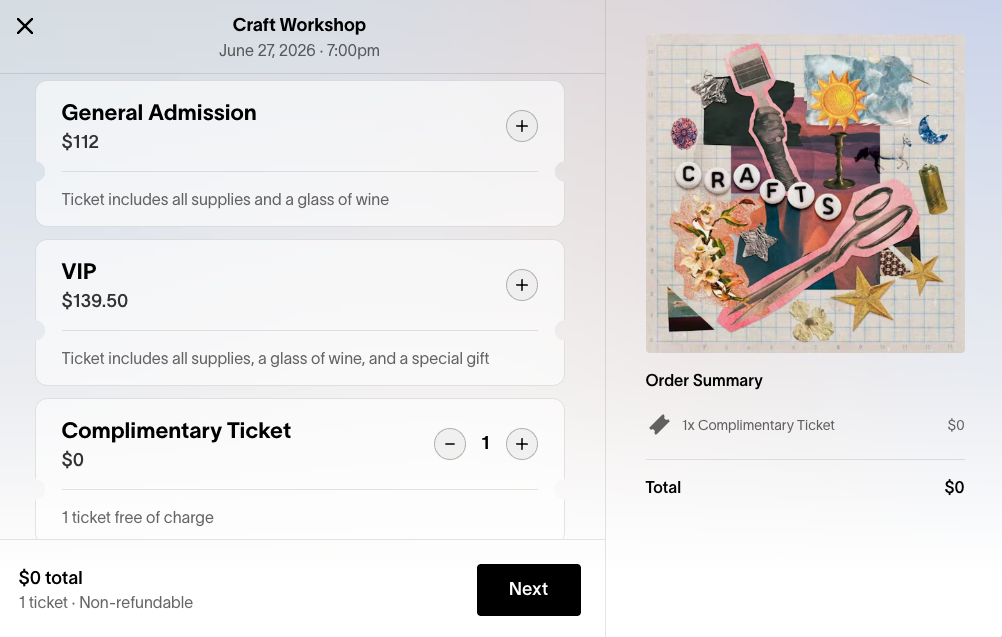Image resolution: width=1002 pixels, height=637 pixels.
Task: Click the Next button
Action: pos(528,590)
